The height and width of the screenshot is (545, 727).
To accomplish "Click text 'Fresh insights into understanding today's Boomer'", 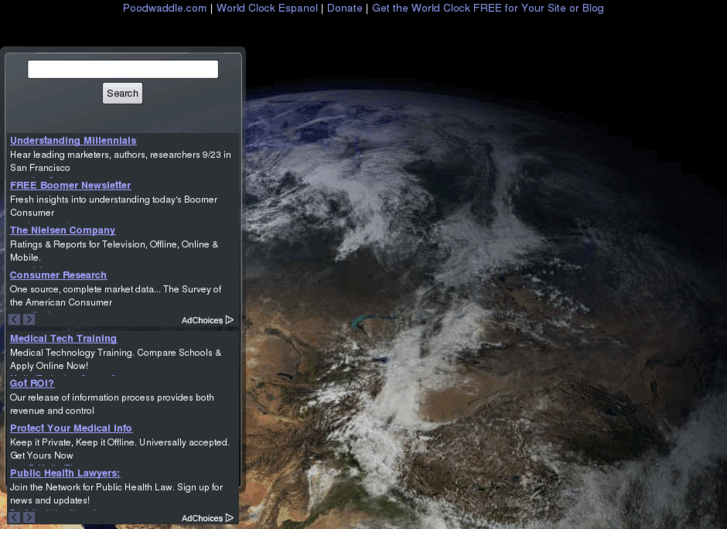I will point(114,199).
